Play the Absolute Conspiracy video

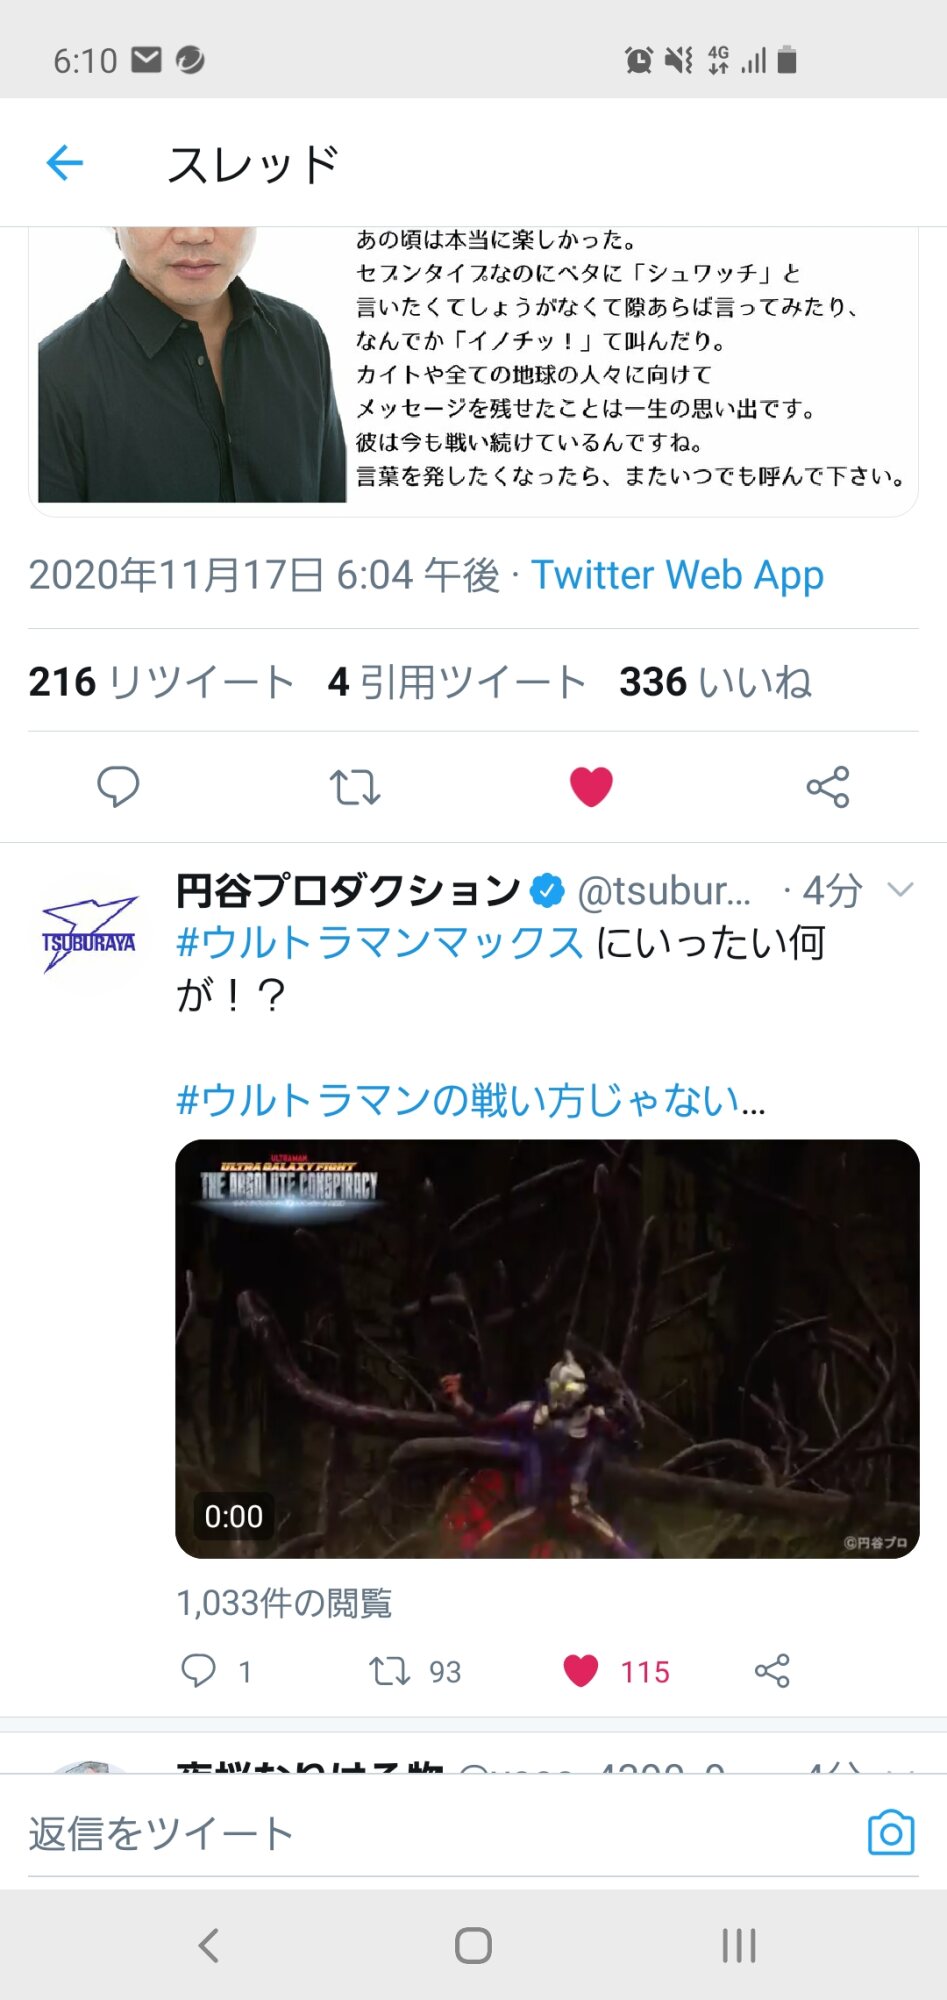click(x=547, y=1348)
